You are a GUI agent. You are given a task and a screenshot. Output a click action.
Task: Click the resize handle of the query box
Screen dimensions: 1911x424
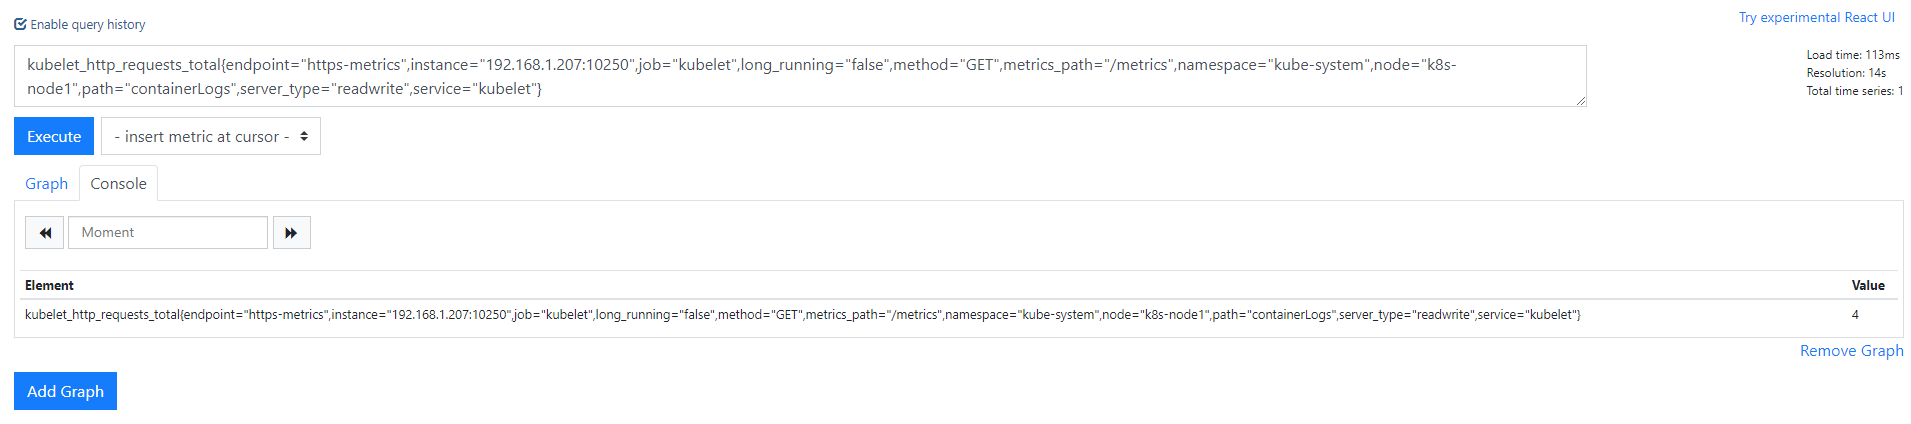pos(1581,101)
